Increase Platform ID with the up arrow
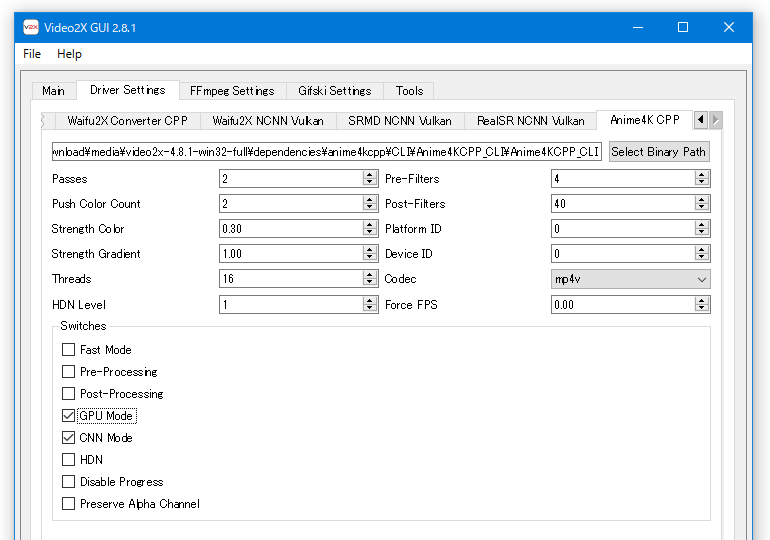 coord(702,225)
